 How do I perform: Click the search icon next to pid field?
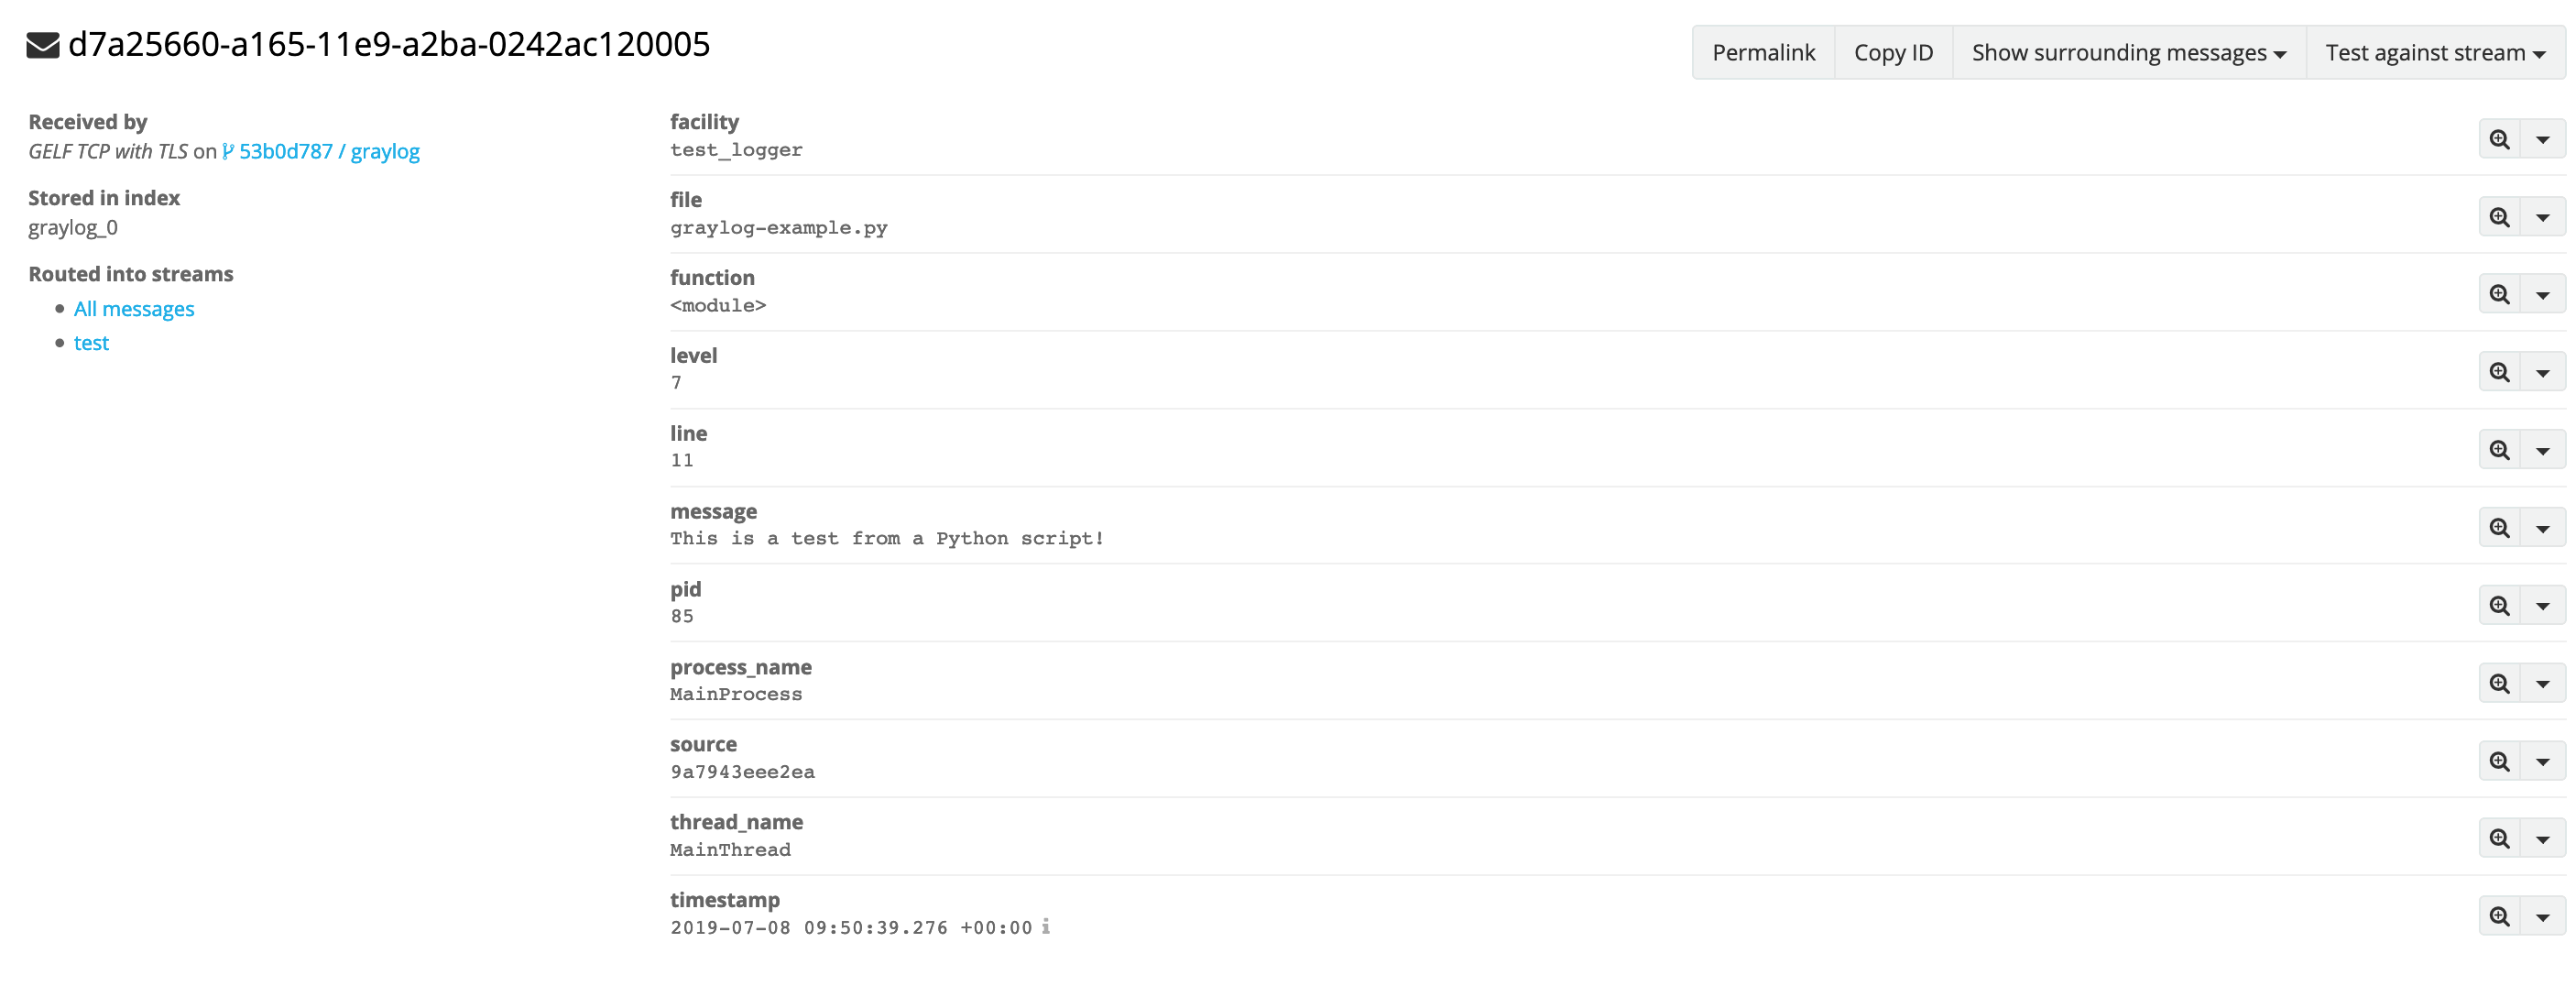[2499, 604]
